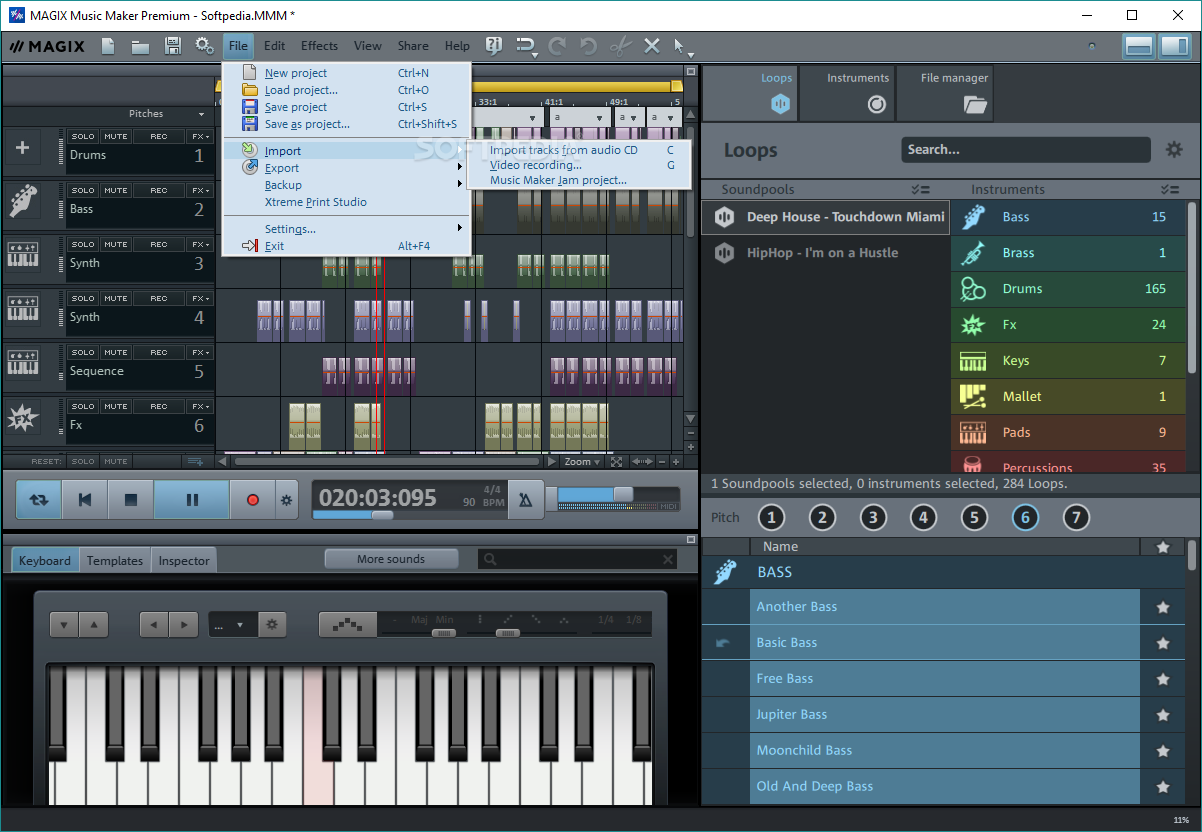
Task: Select pitch 3 radio button
Action: click(873, 517)
